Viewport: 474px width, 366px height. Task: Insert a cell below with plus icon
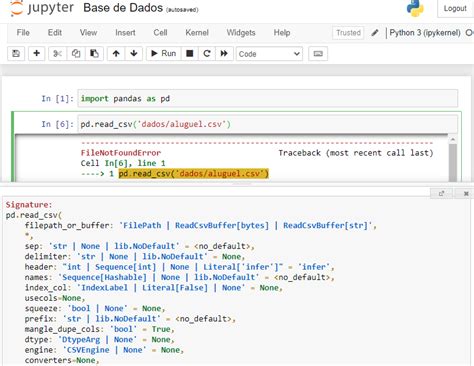click(x=37, y=53)
